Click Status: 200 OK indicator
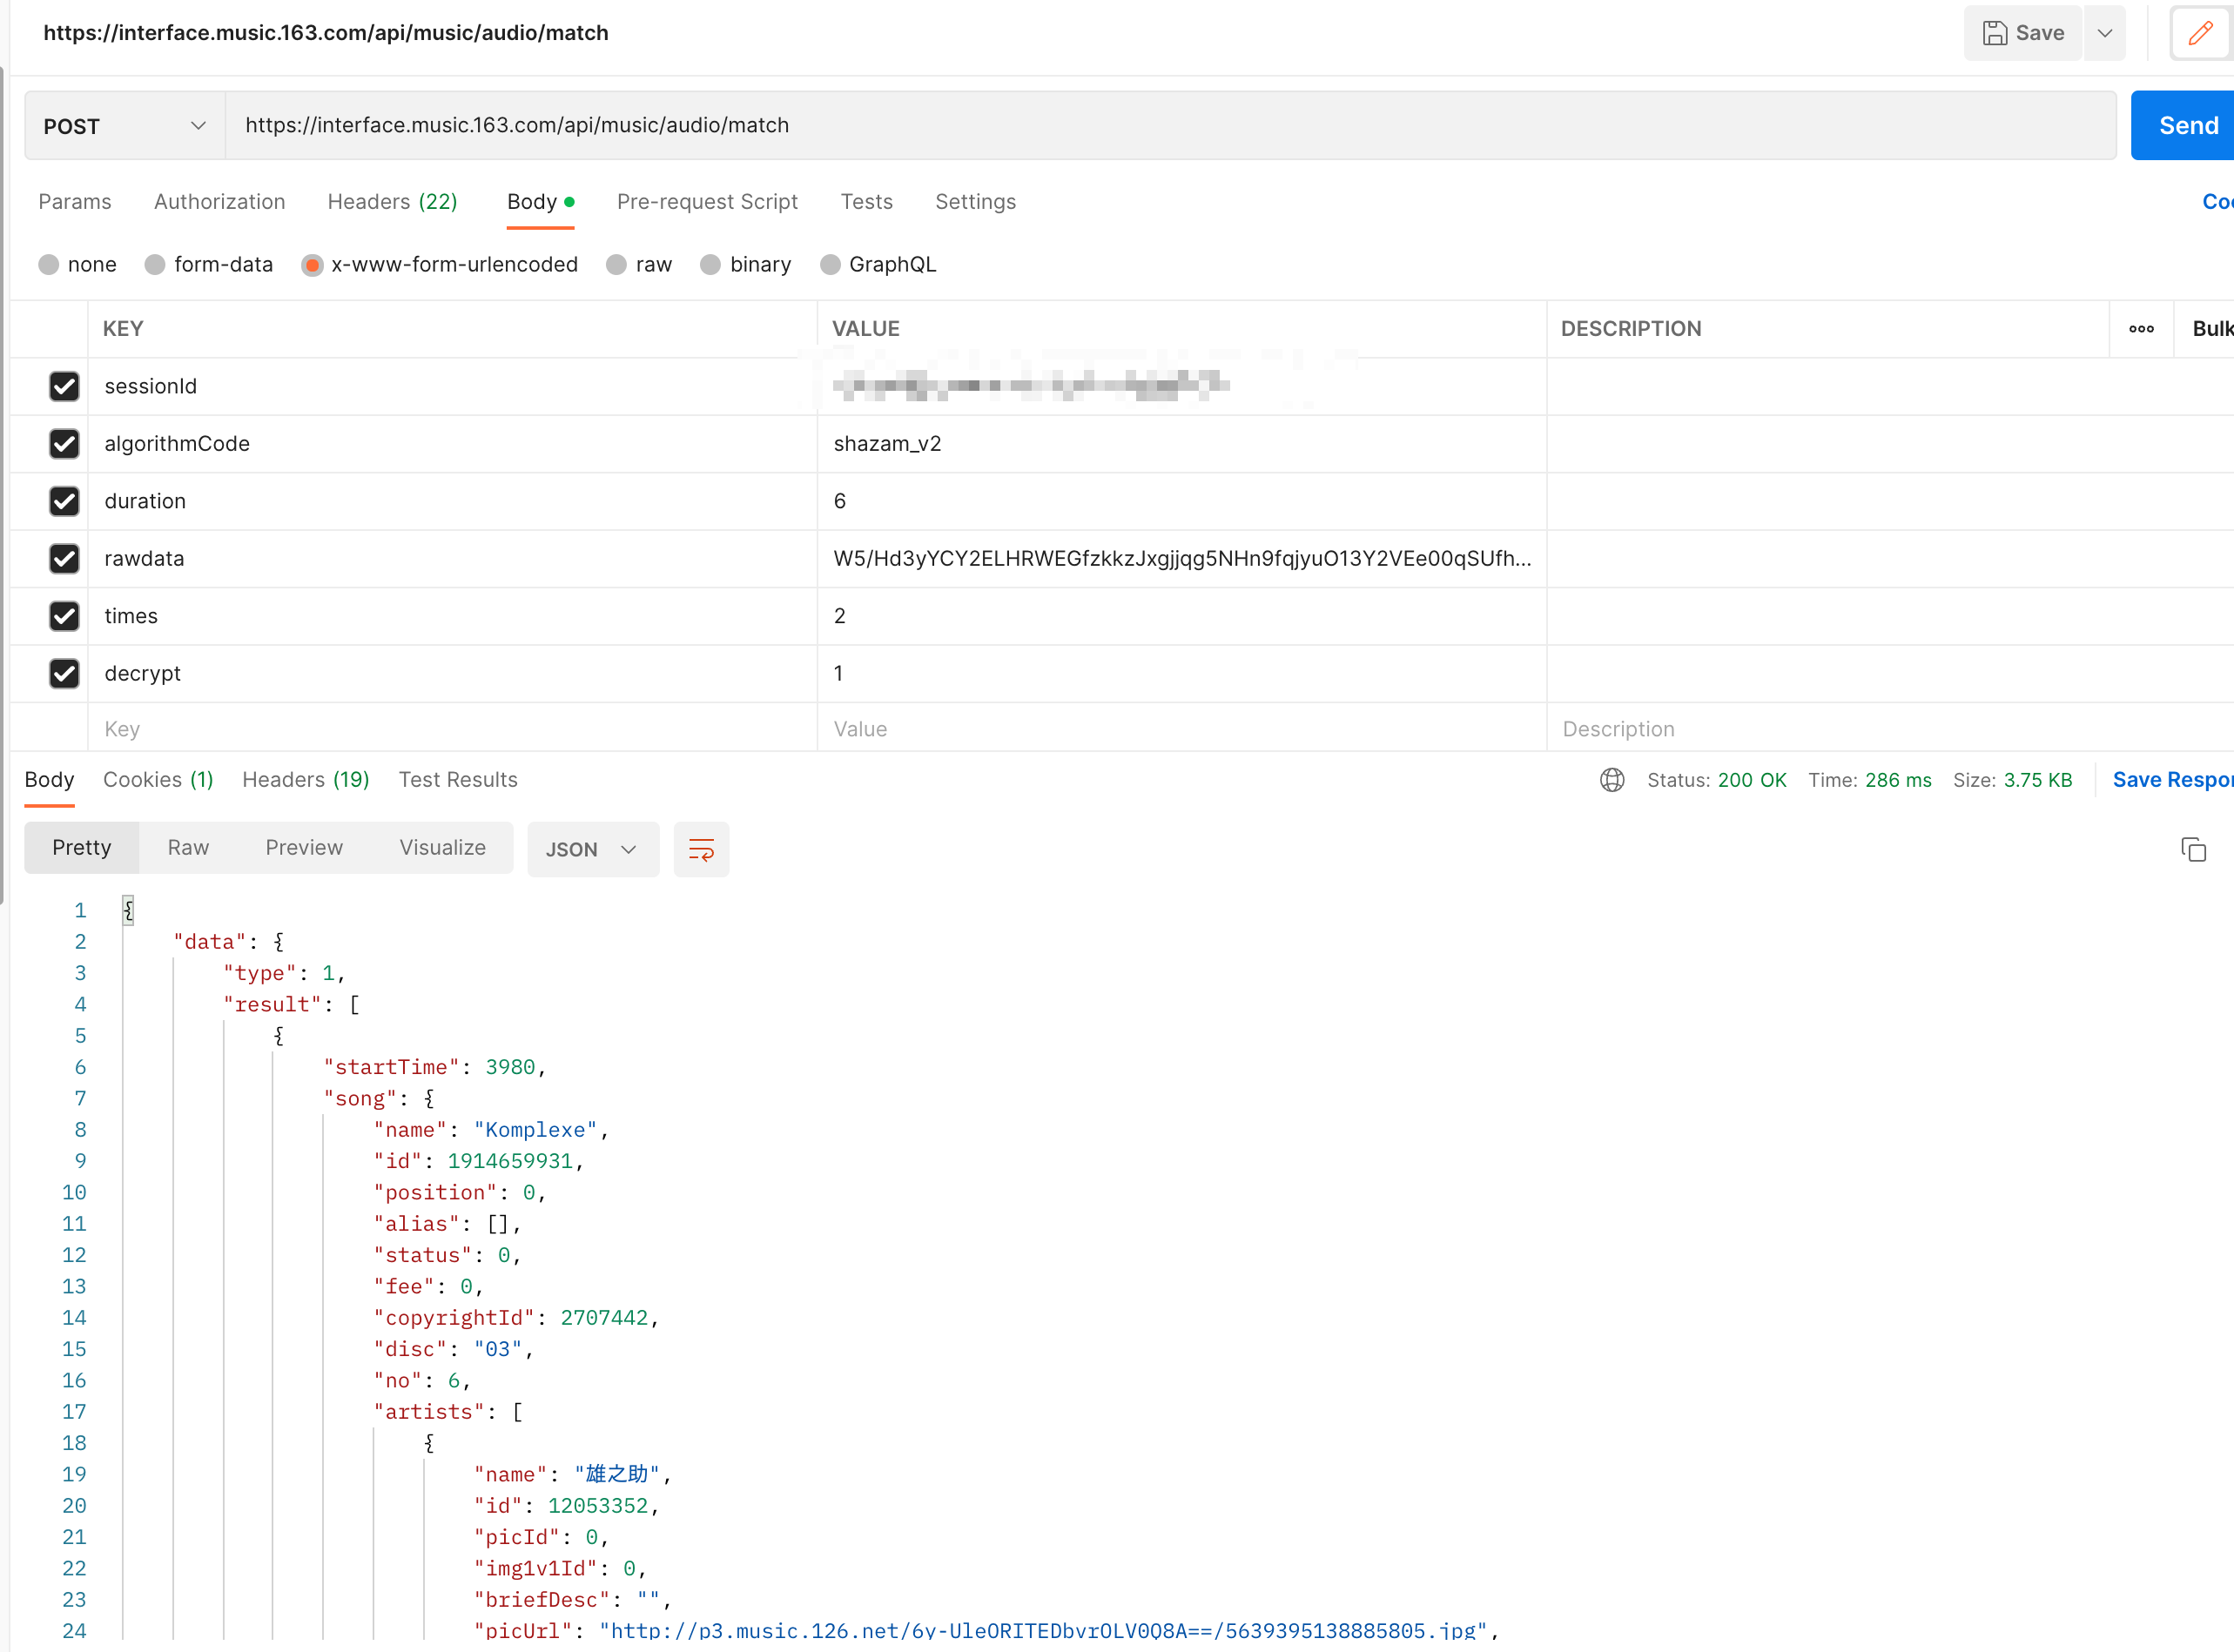This screenshot has height=1652, width=2234. tap(1717, 780)
